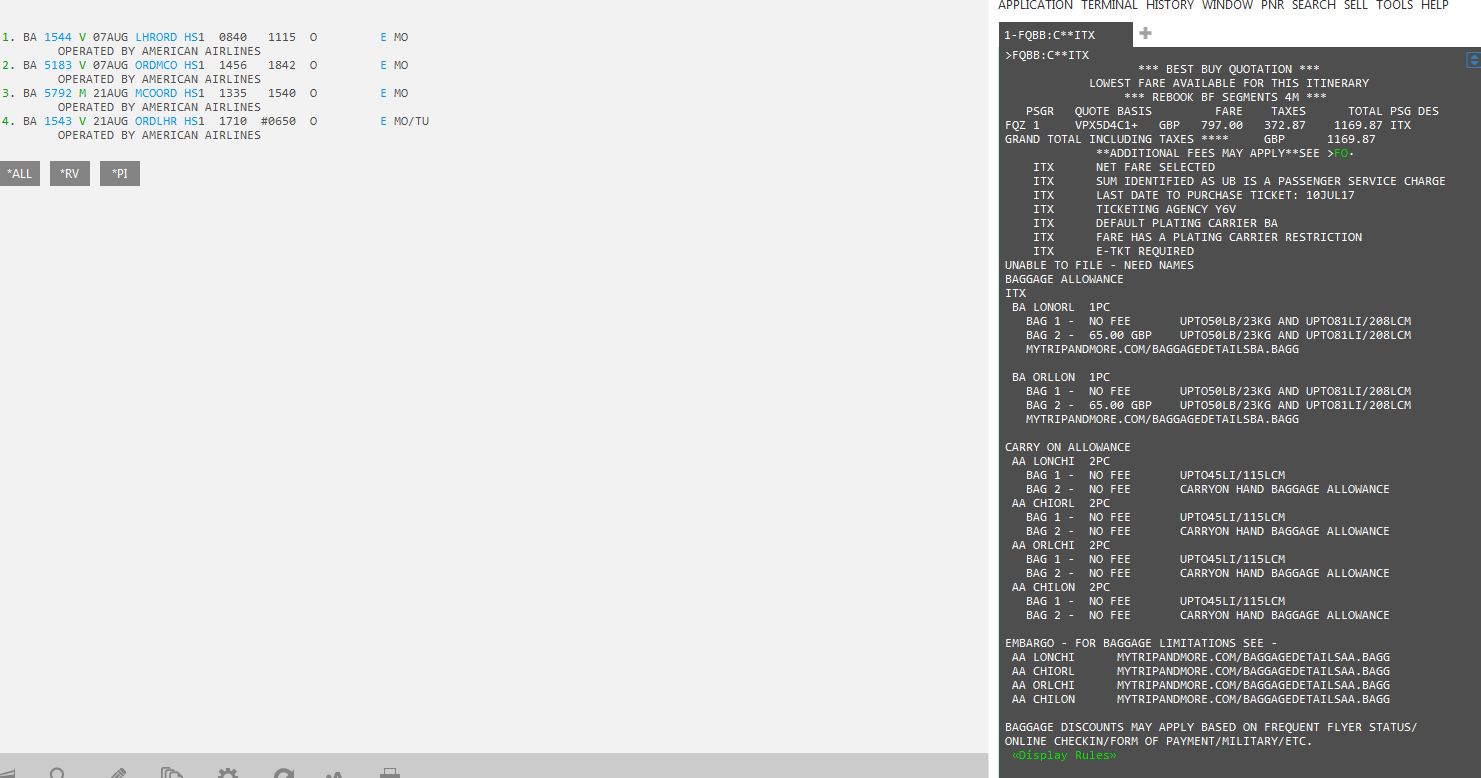Open the WINDOW menu
This screenshot has height=778, width=1481.
1227,5
